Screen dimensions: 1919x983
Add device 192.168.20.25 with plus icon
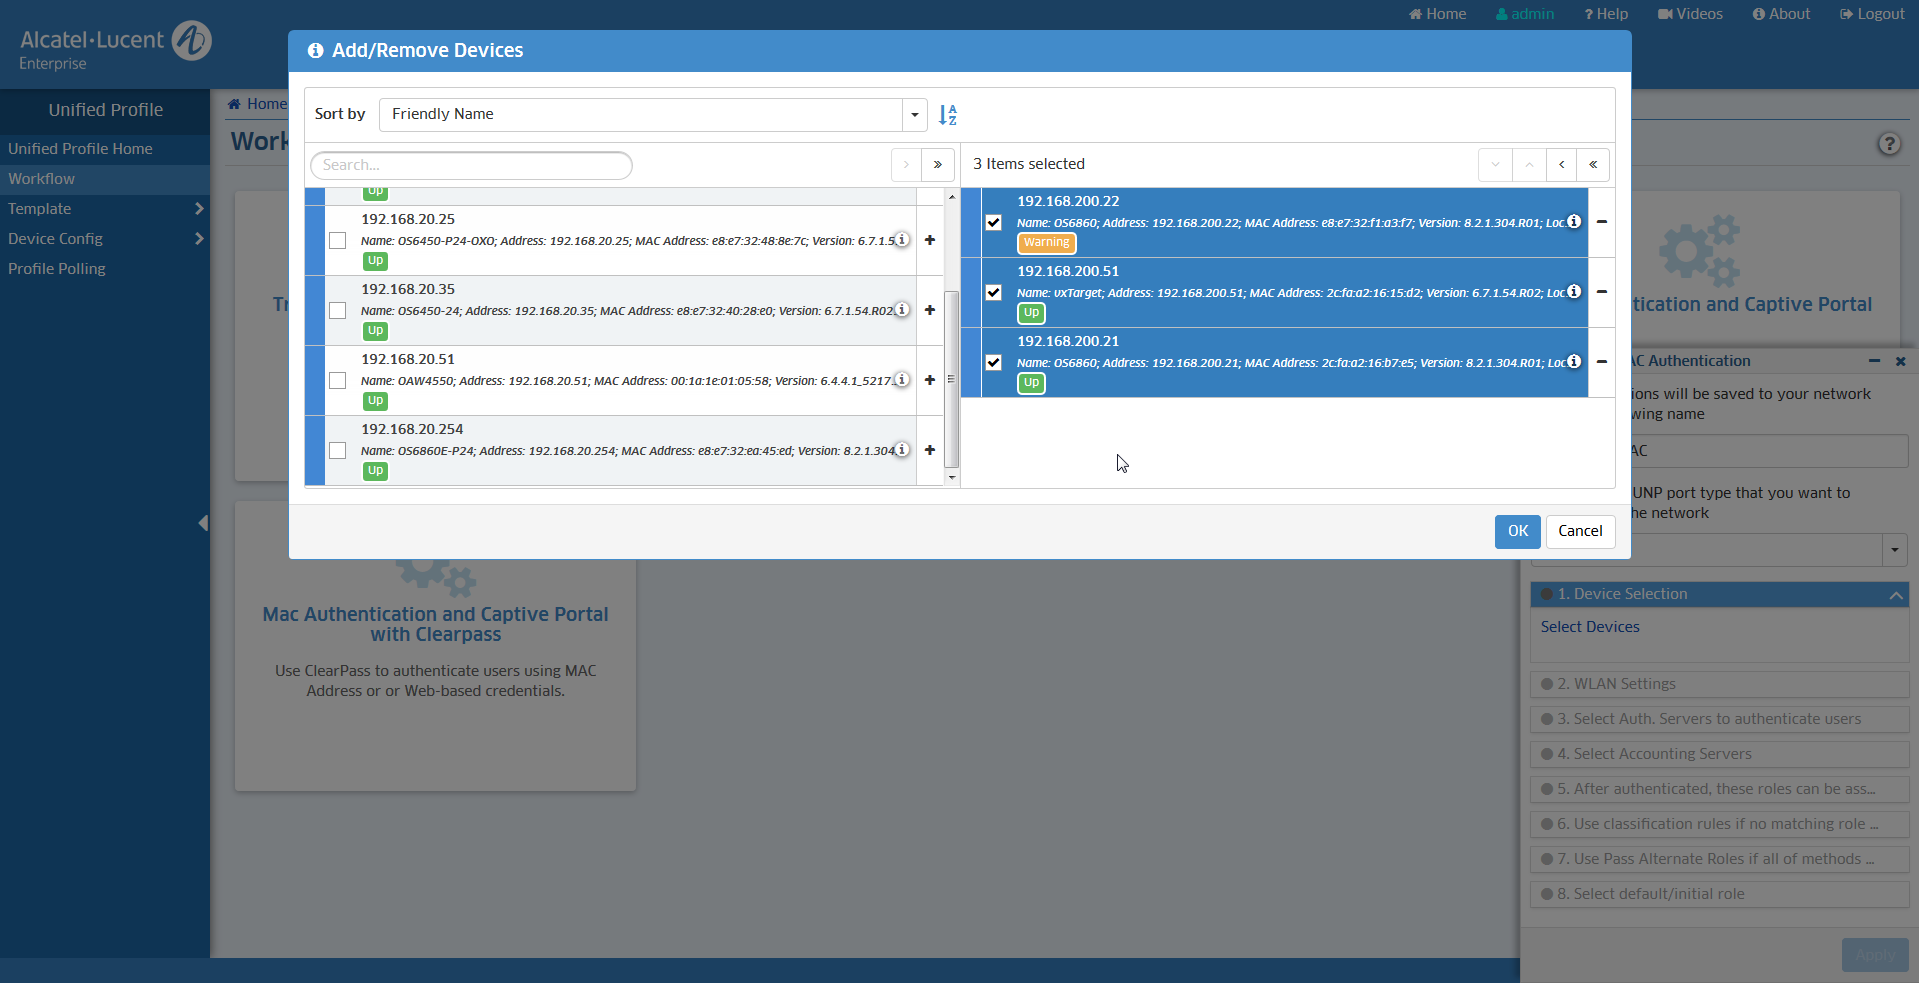coord(929,240)
